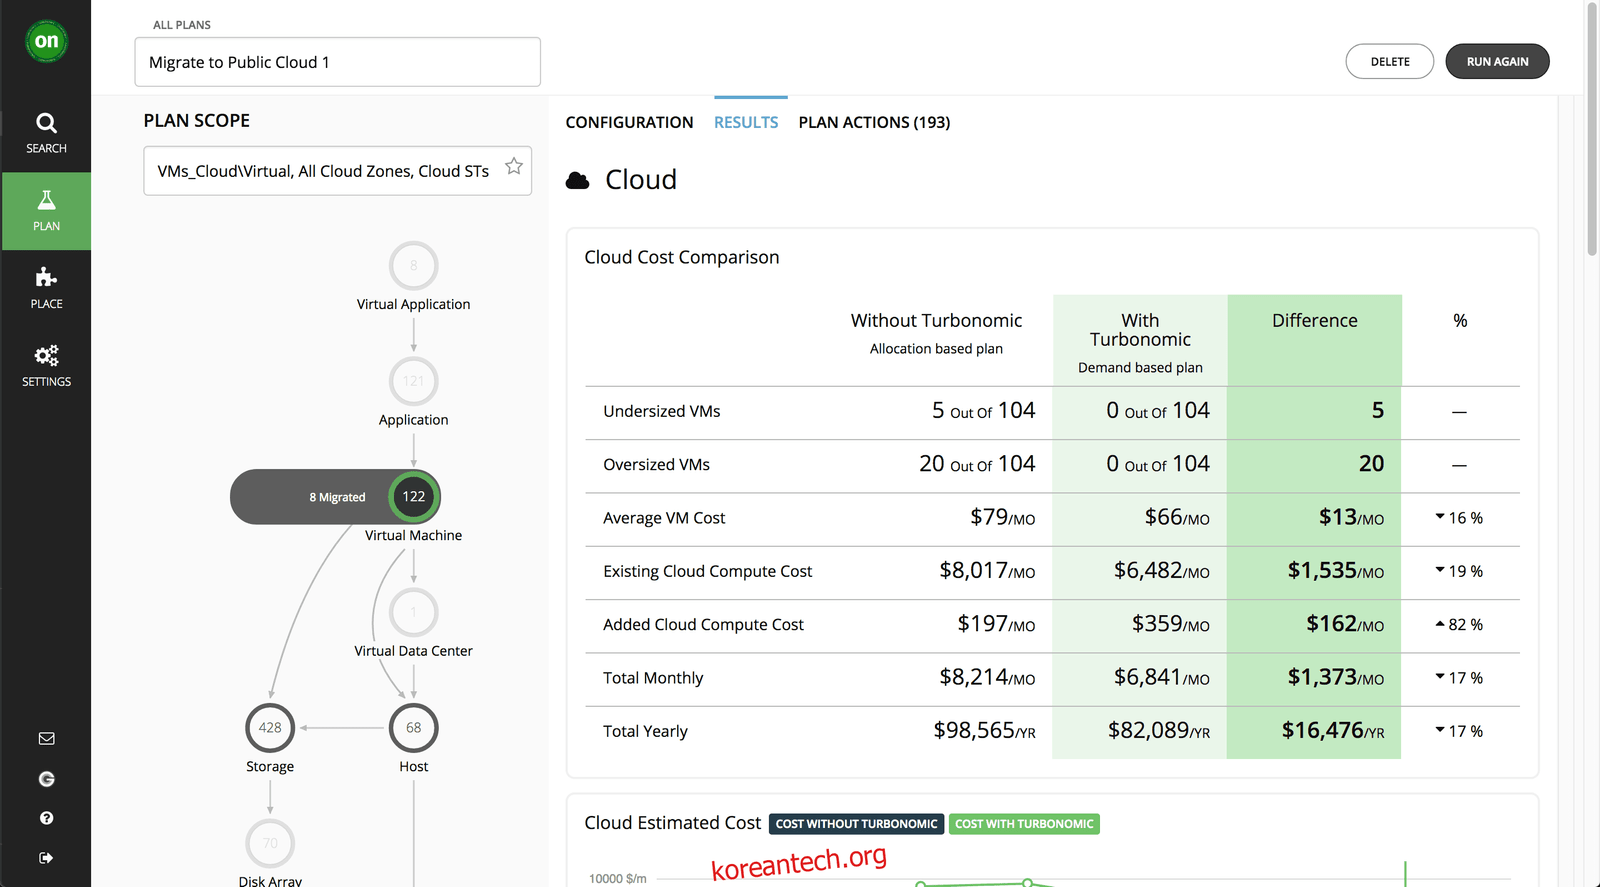
Task: Select the Host 68 node
Action: (x=413, y=728)
